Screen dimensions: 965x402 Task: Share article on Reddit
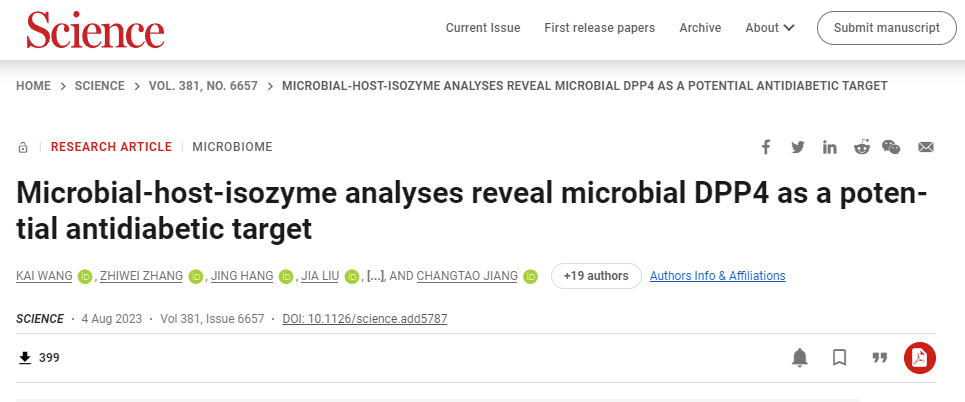point(861,147)
